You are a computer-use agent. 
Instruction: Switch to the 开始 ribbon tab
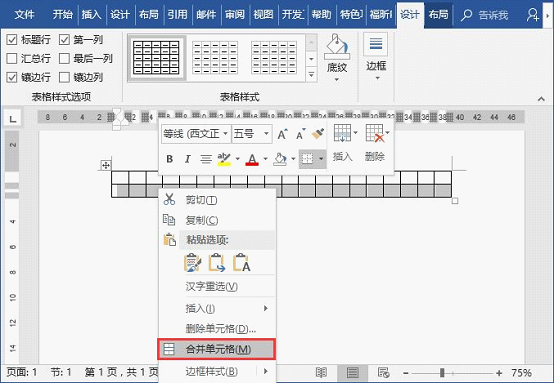63,14
